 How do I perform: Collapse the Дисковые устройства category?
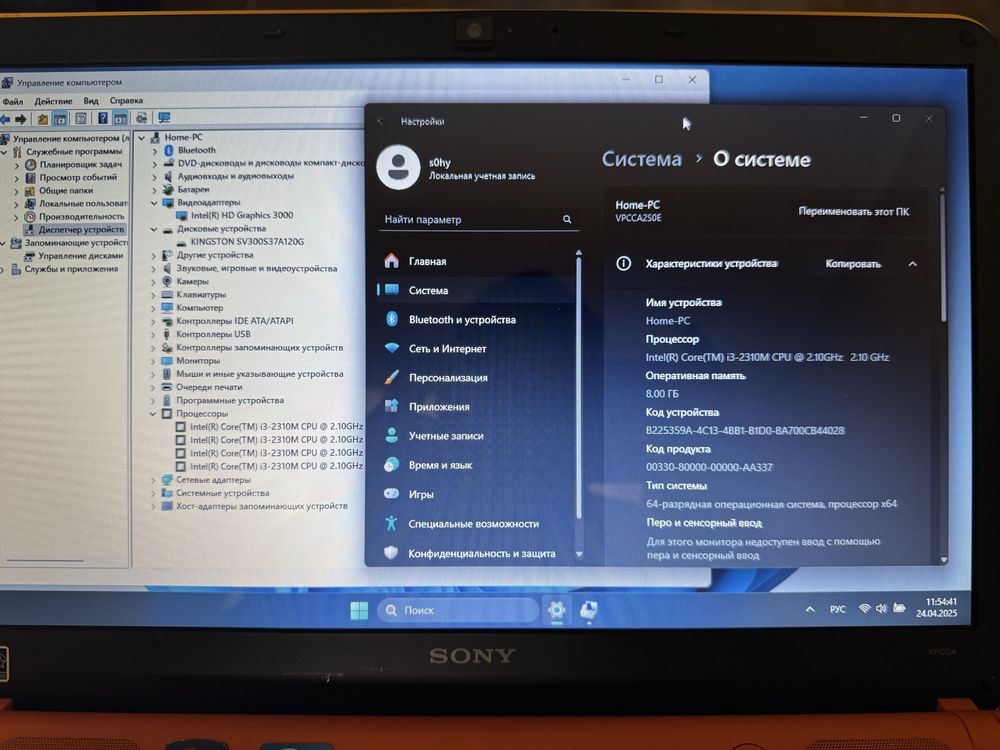point(154,229)
